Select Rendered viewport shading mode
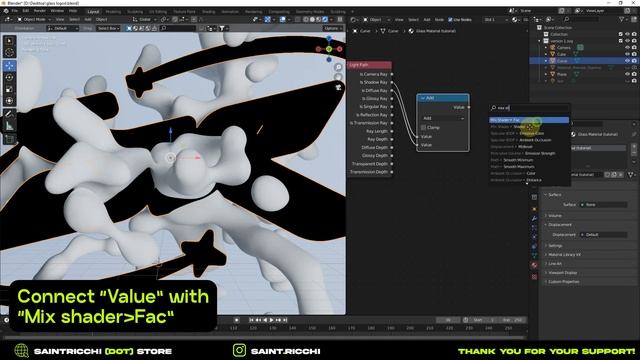This screenshot has height=360, width=640. (325, 19)
